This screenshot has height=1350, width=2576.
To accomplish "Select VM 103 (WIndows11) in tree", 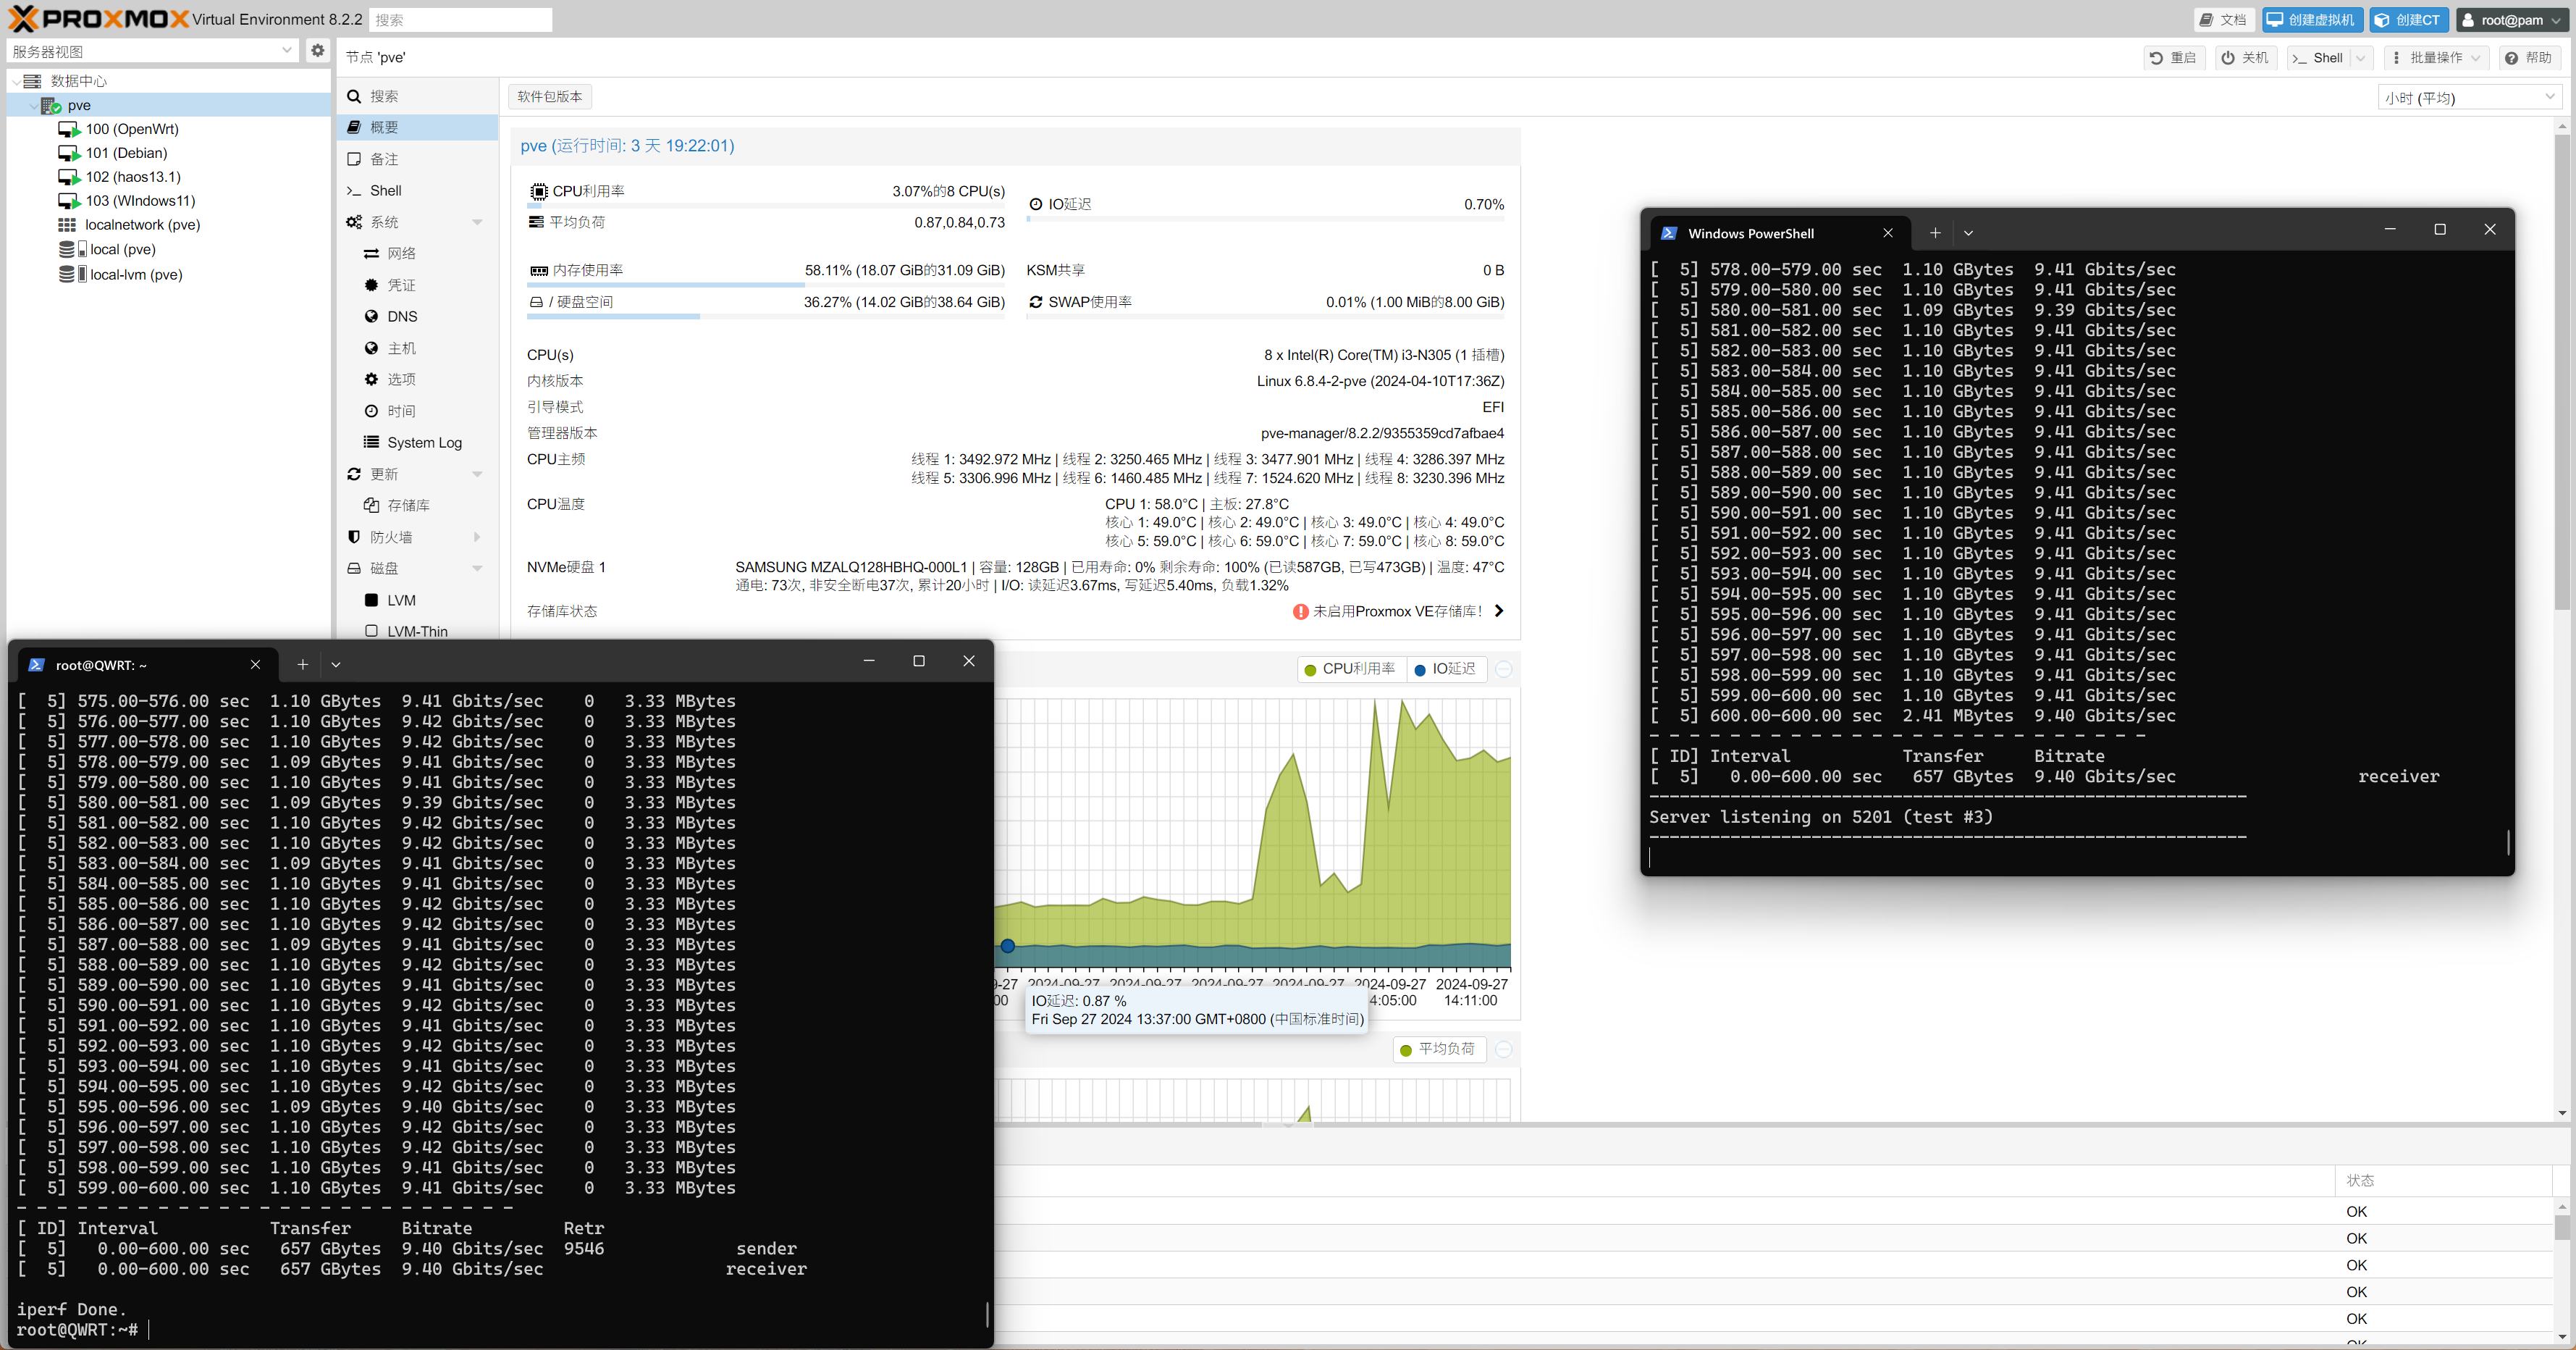I will coord(140,201).
